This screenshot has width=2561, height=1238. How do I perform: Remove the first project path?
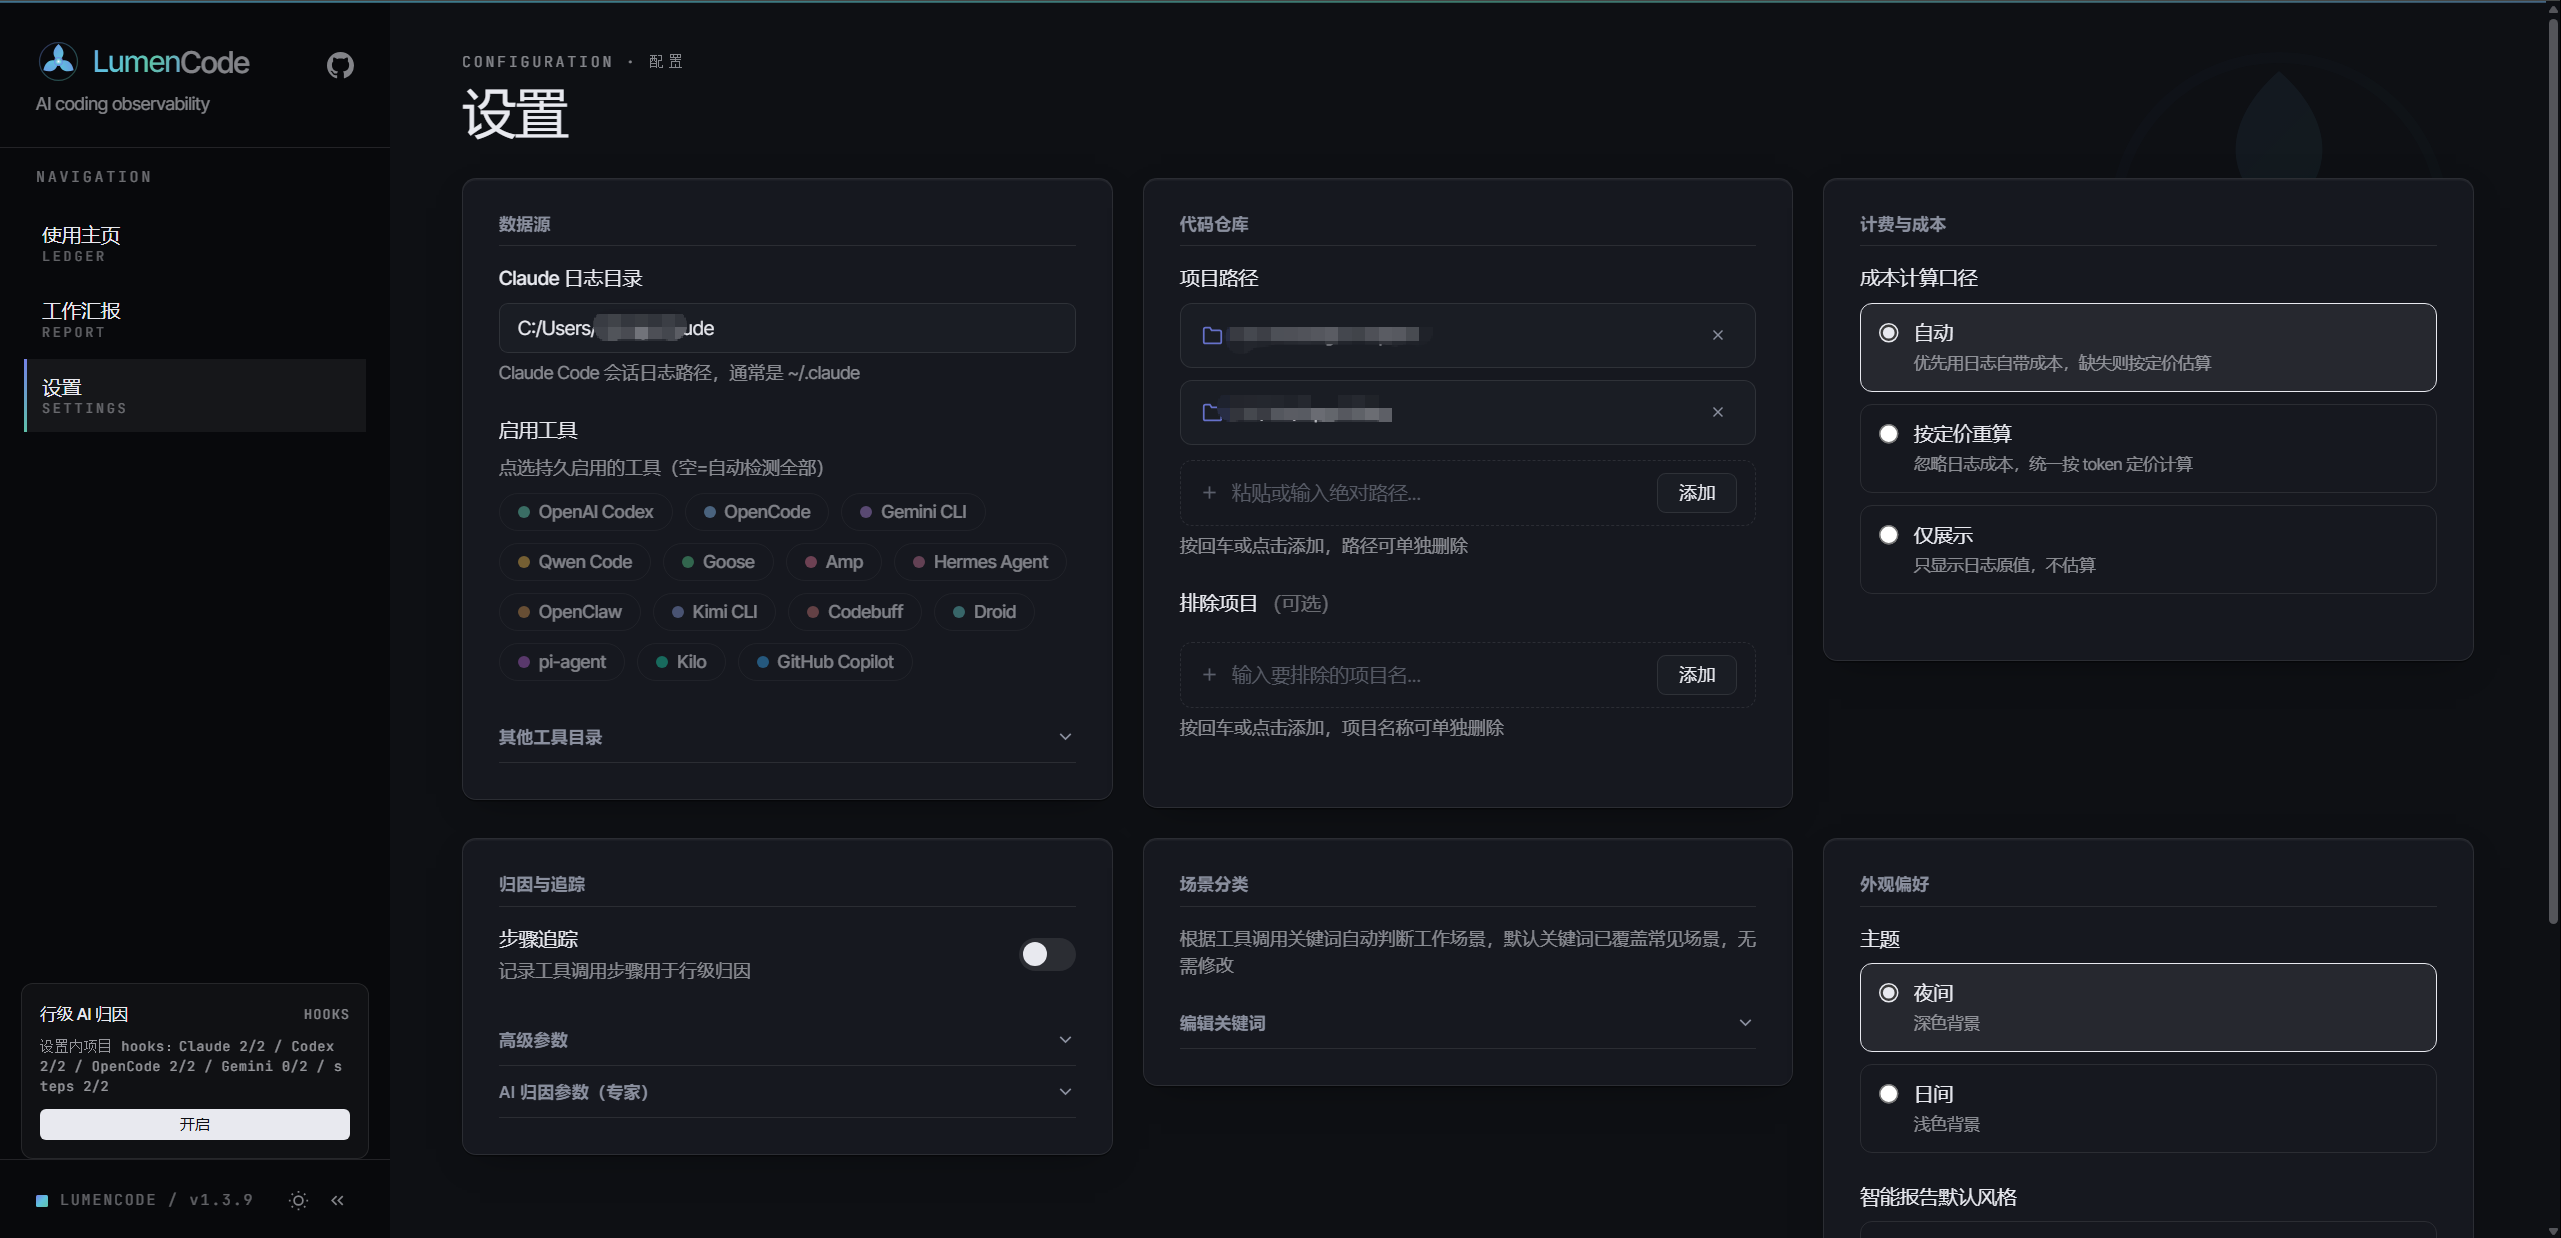[x=1718, y=335]
